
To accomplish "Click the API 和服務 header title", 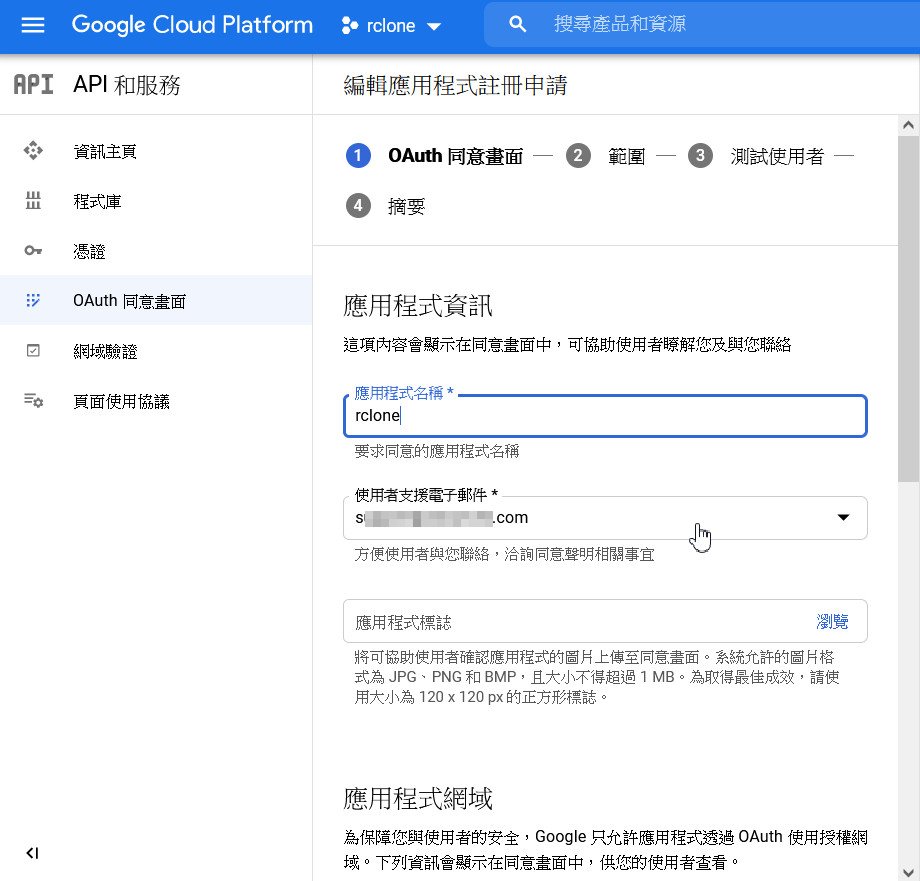I will (x=127, y=85).
